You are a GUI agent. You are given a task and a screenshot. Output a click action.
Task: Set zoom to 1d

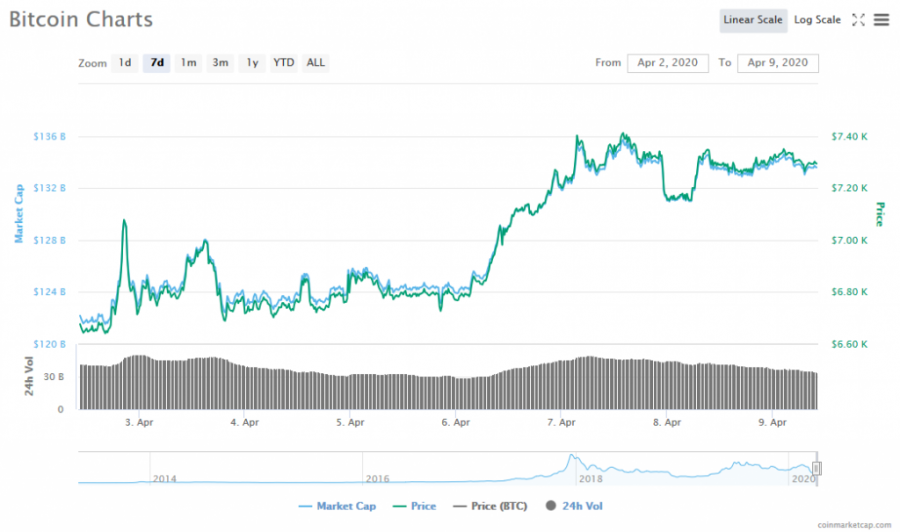coord(125,63)
